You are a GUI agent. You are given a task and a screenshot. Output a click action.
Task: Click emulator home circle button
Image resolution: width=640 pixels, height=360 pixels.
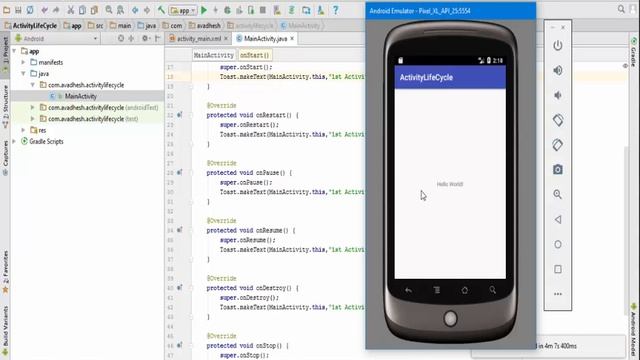pos(558,244)
